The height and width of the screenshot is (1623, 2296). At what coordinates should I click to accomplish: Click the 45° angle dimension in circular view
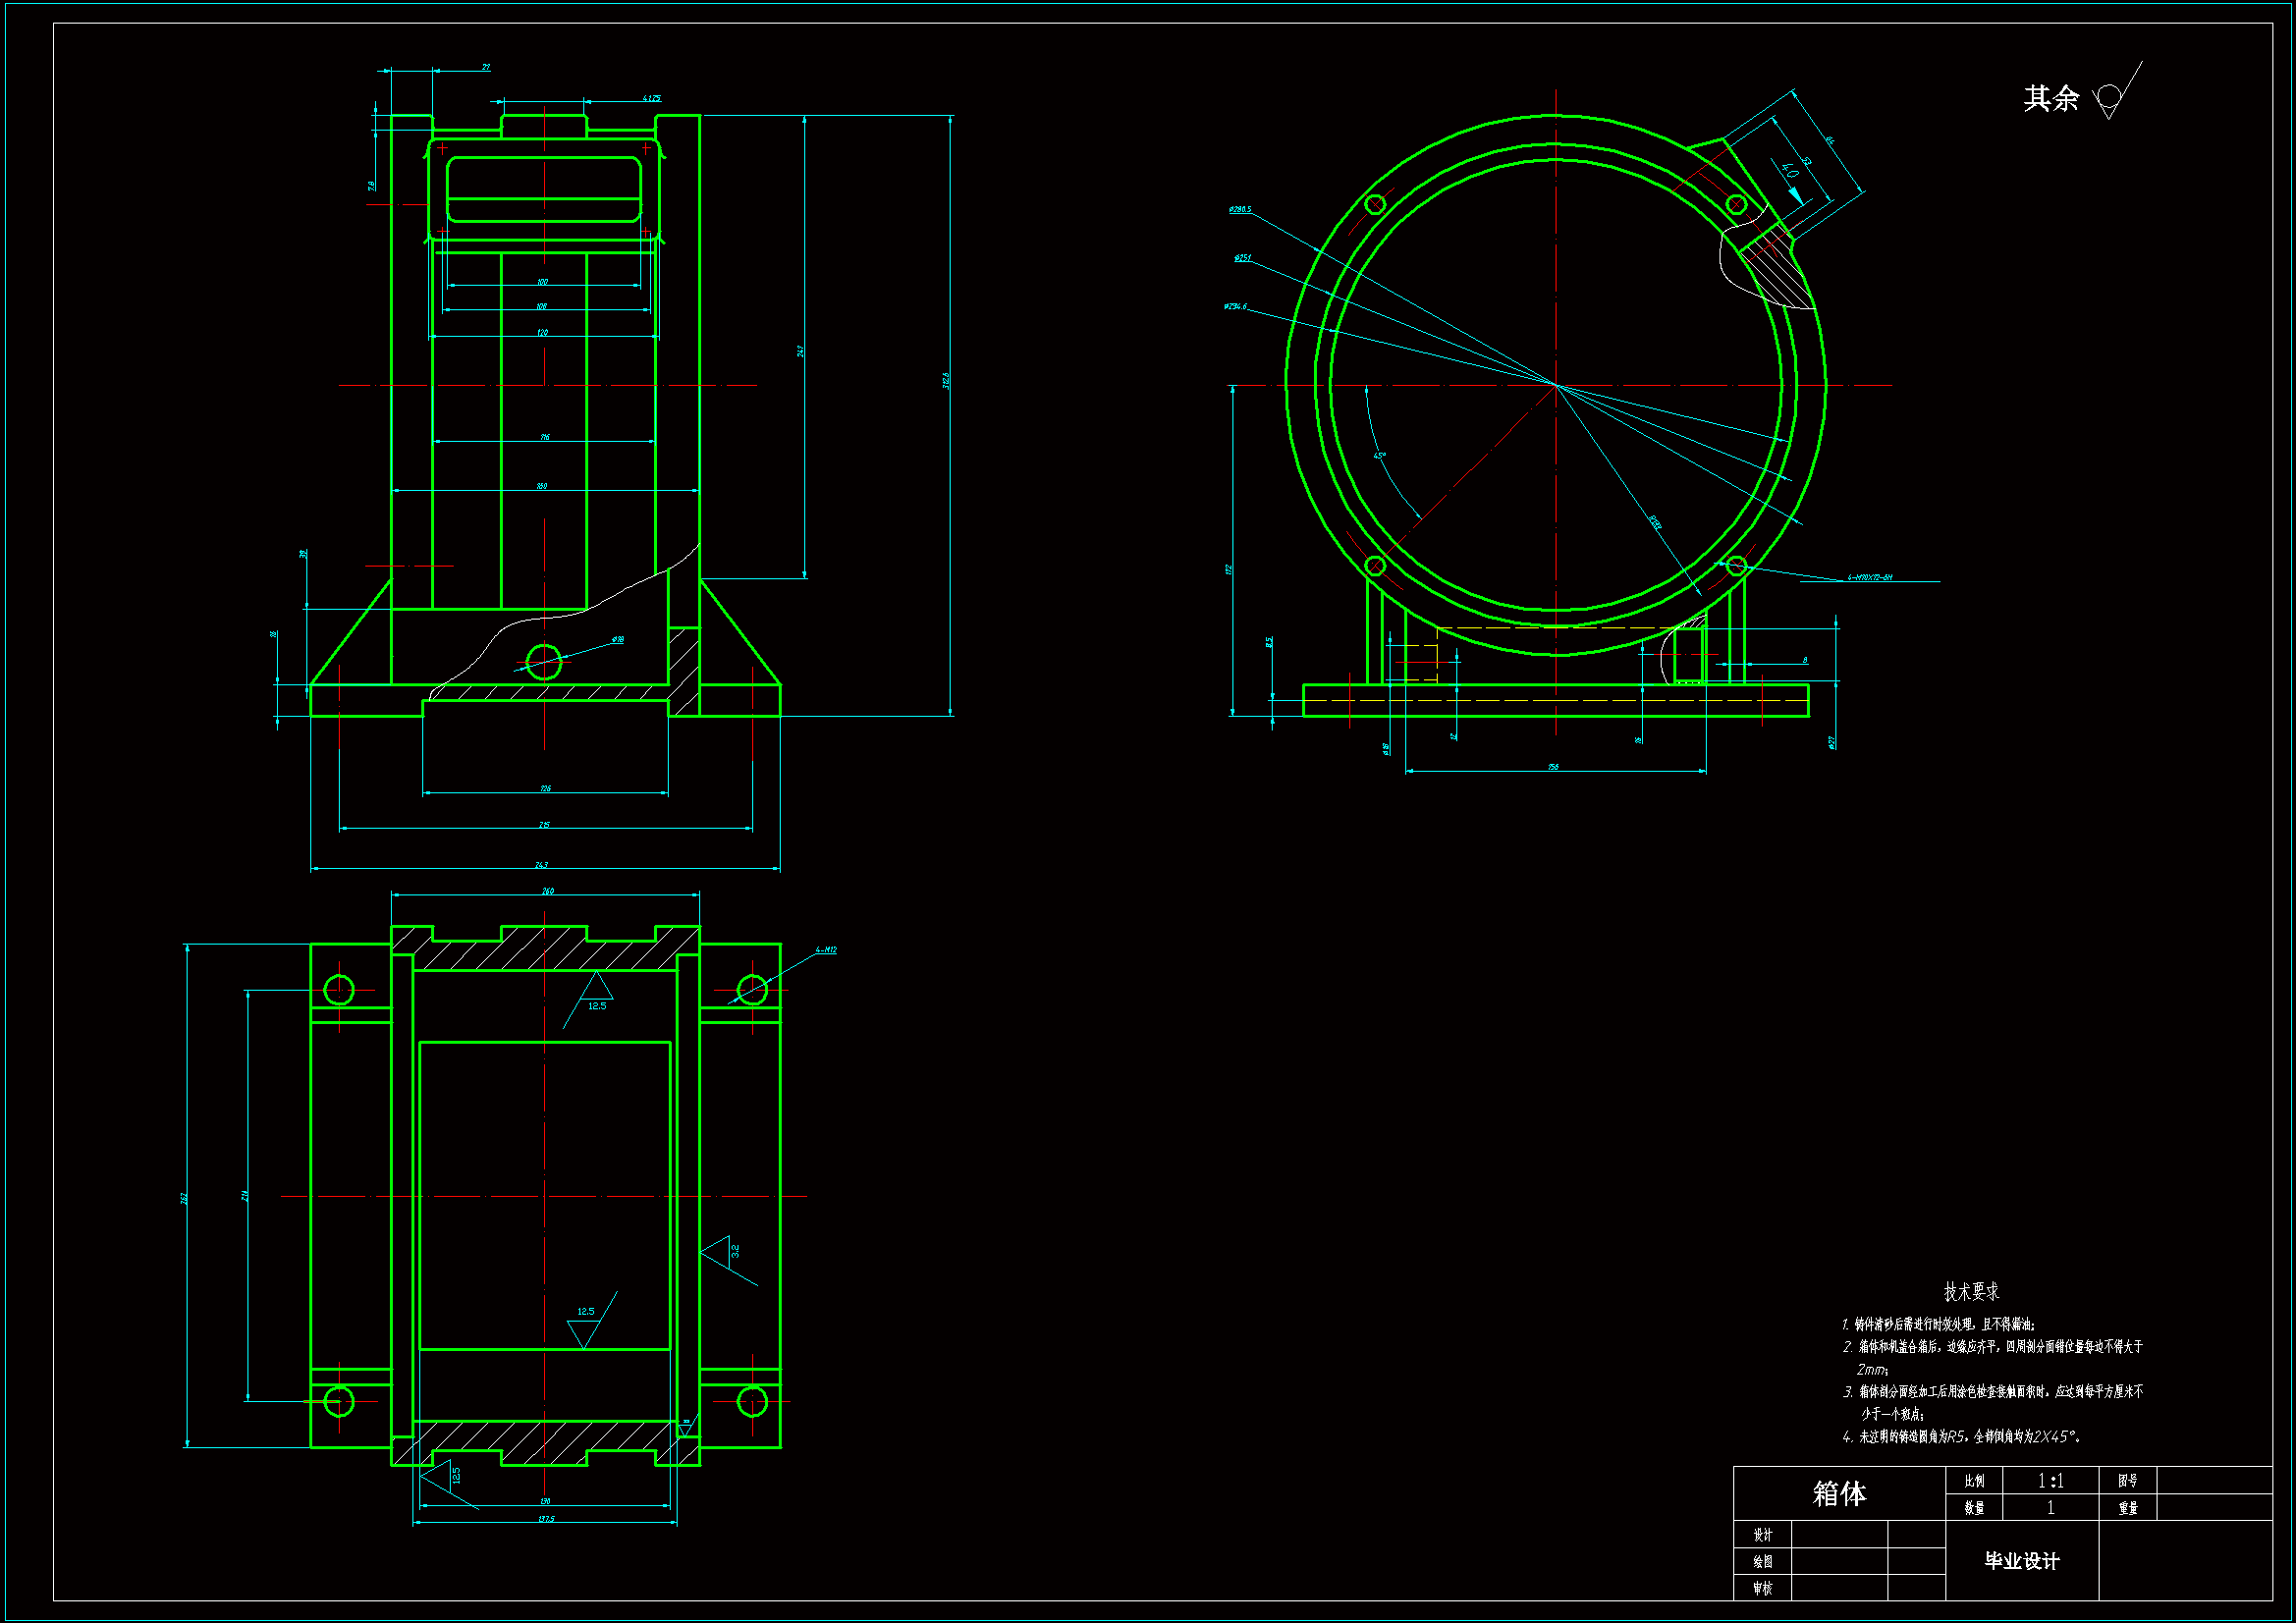tap(1380, 456)
